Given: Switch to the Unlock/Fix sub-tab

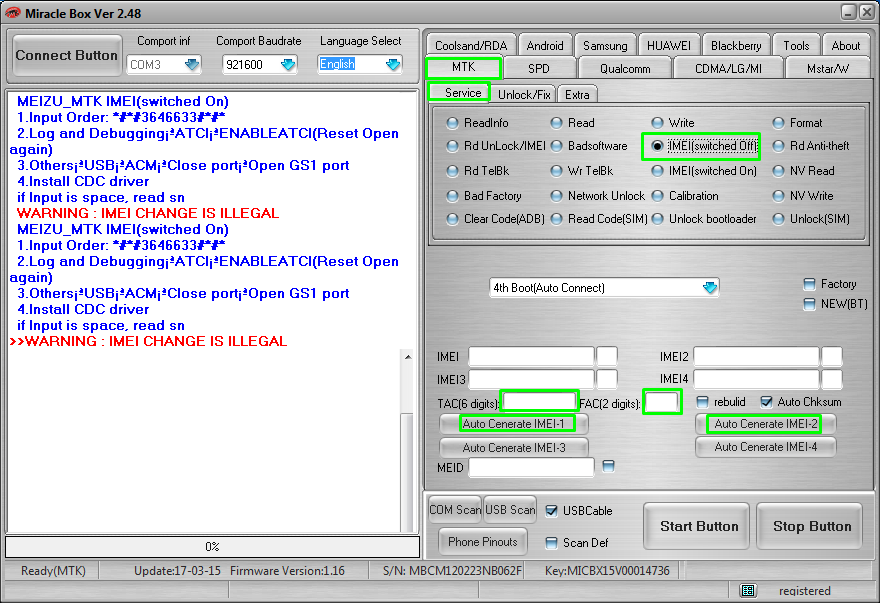Looking at the screenshot, I should click(524, 94).
